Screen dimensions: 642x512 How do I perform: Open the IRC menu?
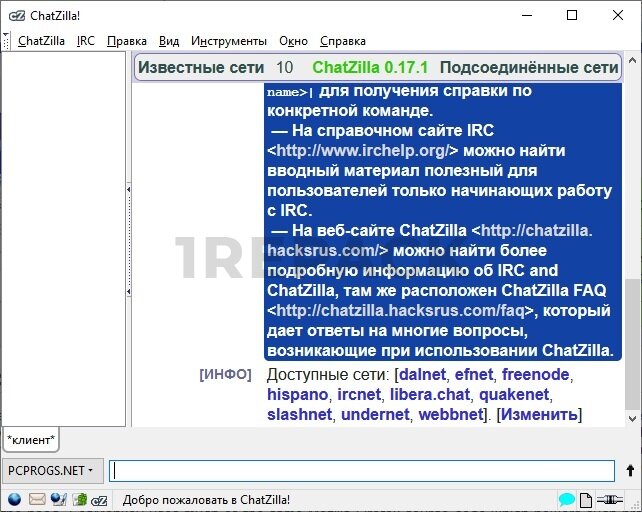pyautogui.click(x=86, y=41)
